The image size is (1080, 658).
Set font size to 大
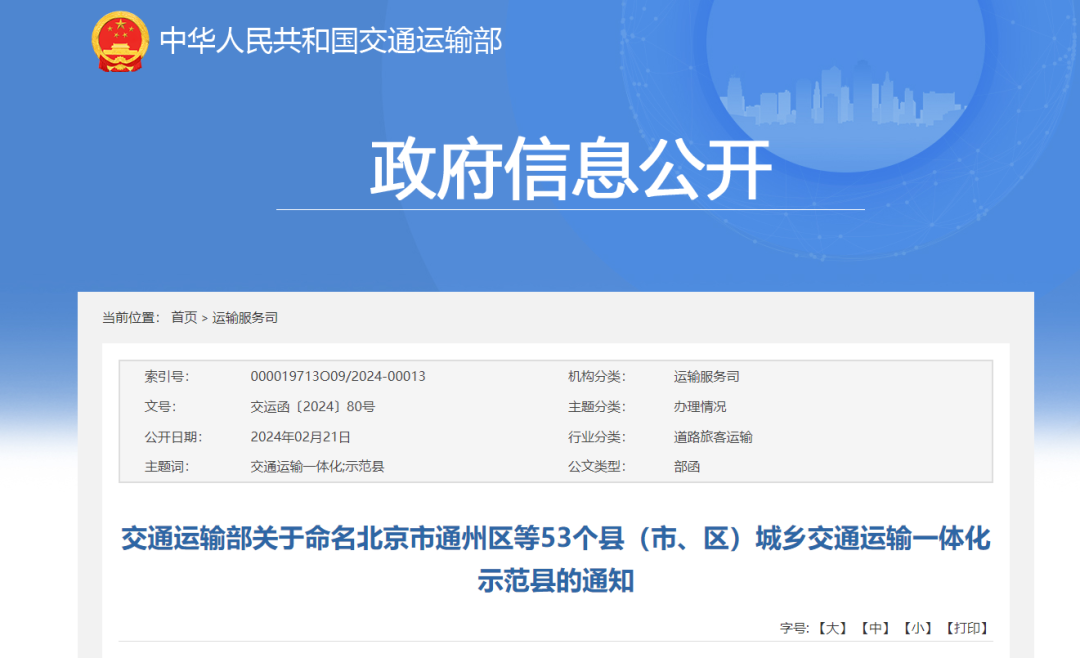point(832,628)
